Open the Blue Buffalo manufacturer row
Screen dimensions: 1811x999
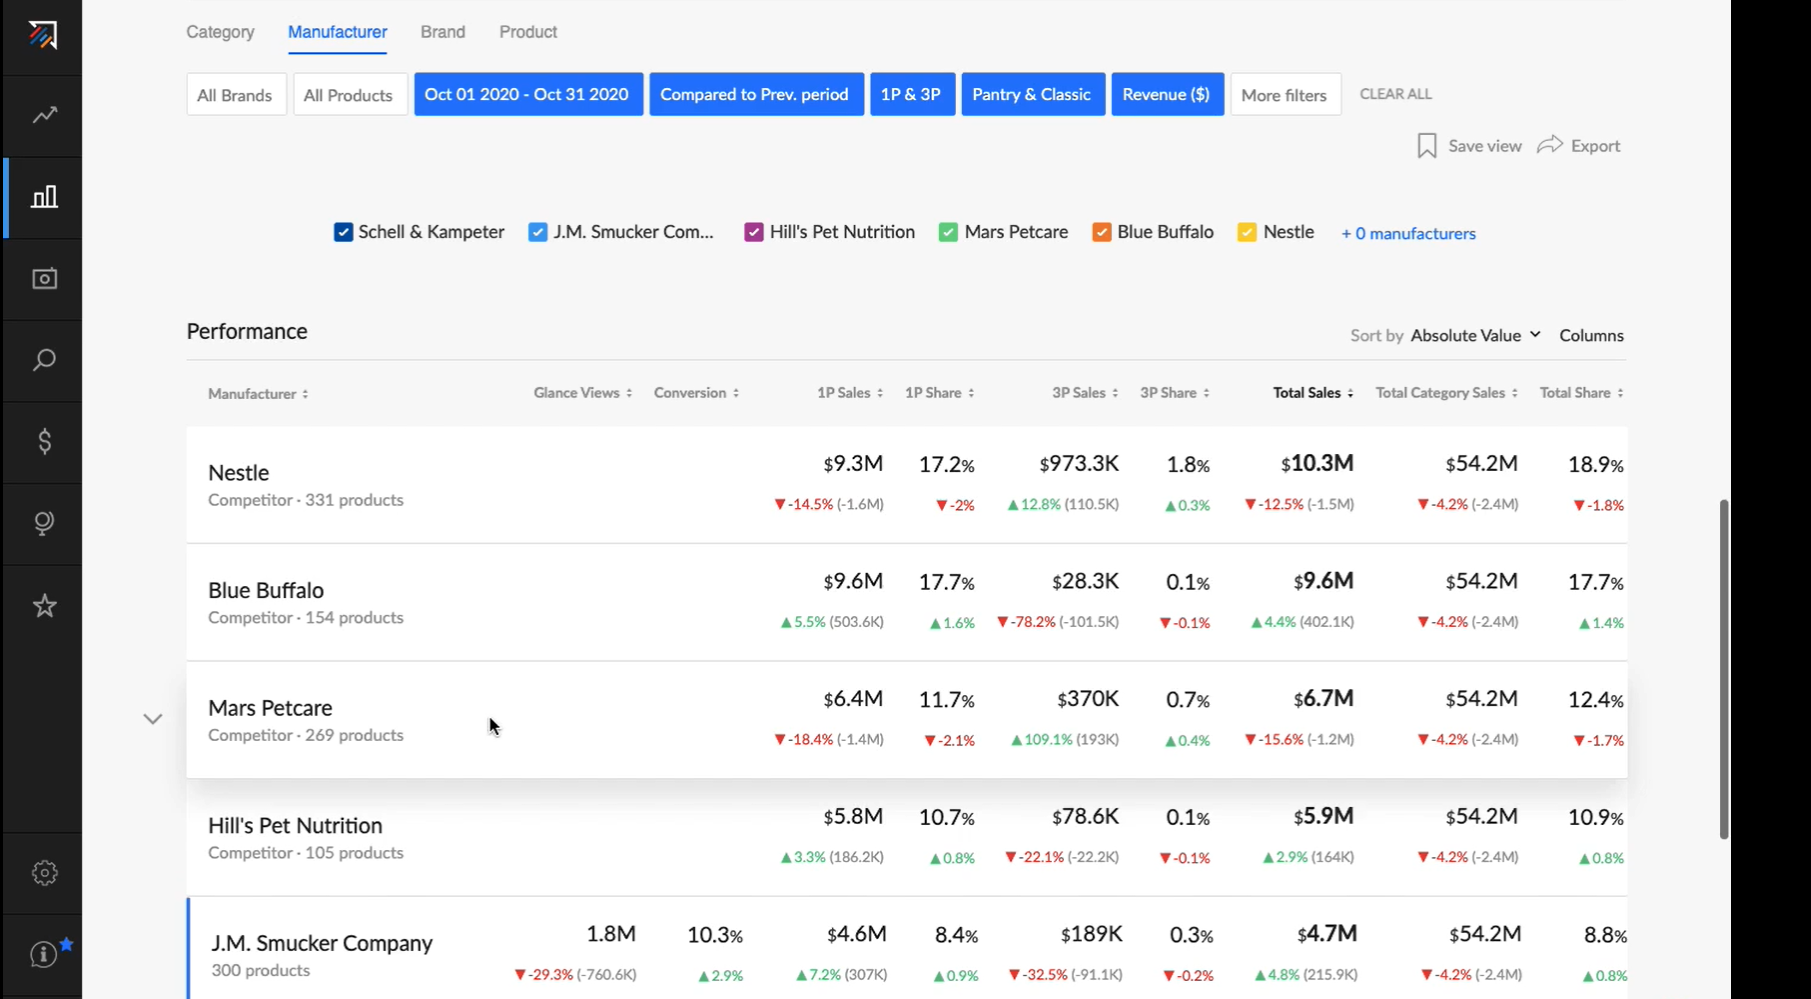click(x=907, y=602)
